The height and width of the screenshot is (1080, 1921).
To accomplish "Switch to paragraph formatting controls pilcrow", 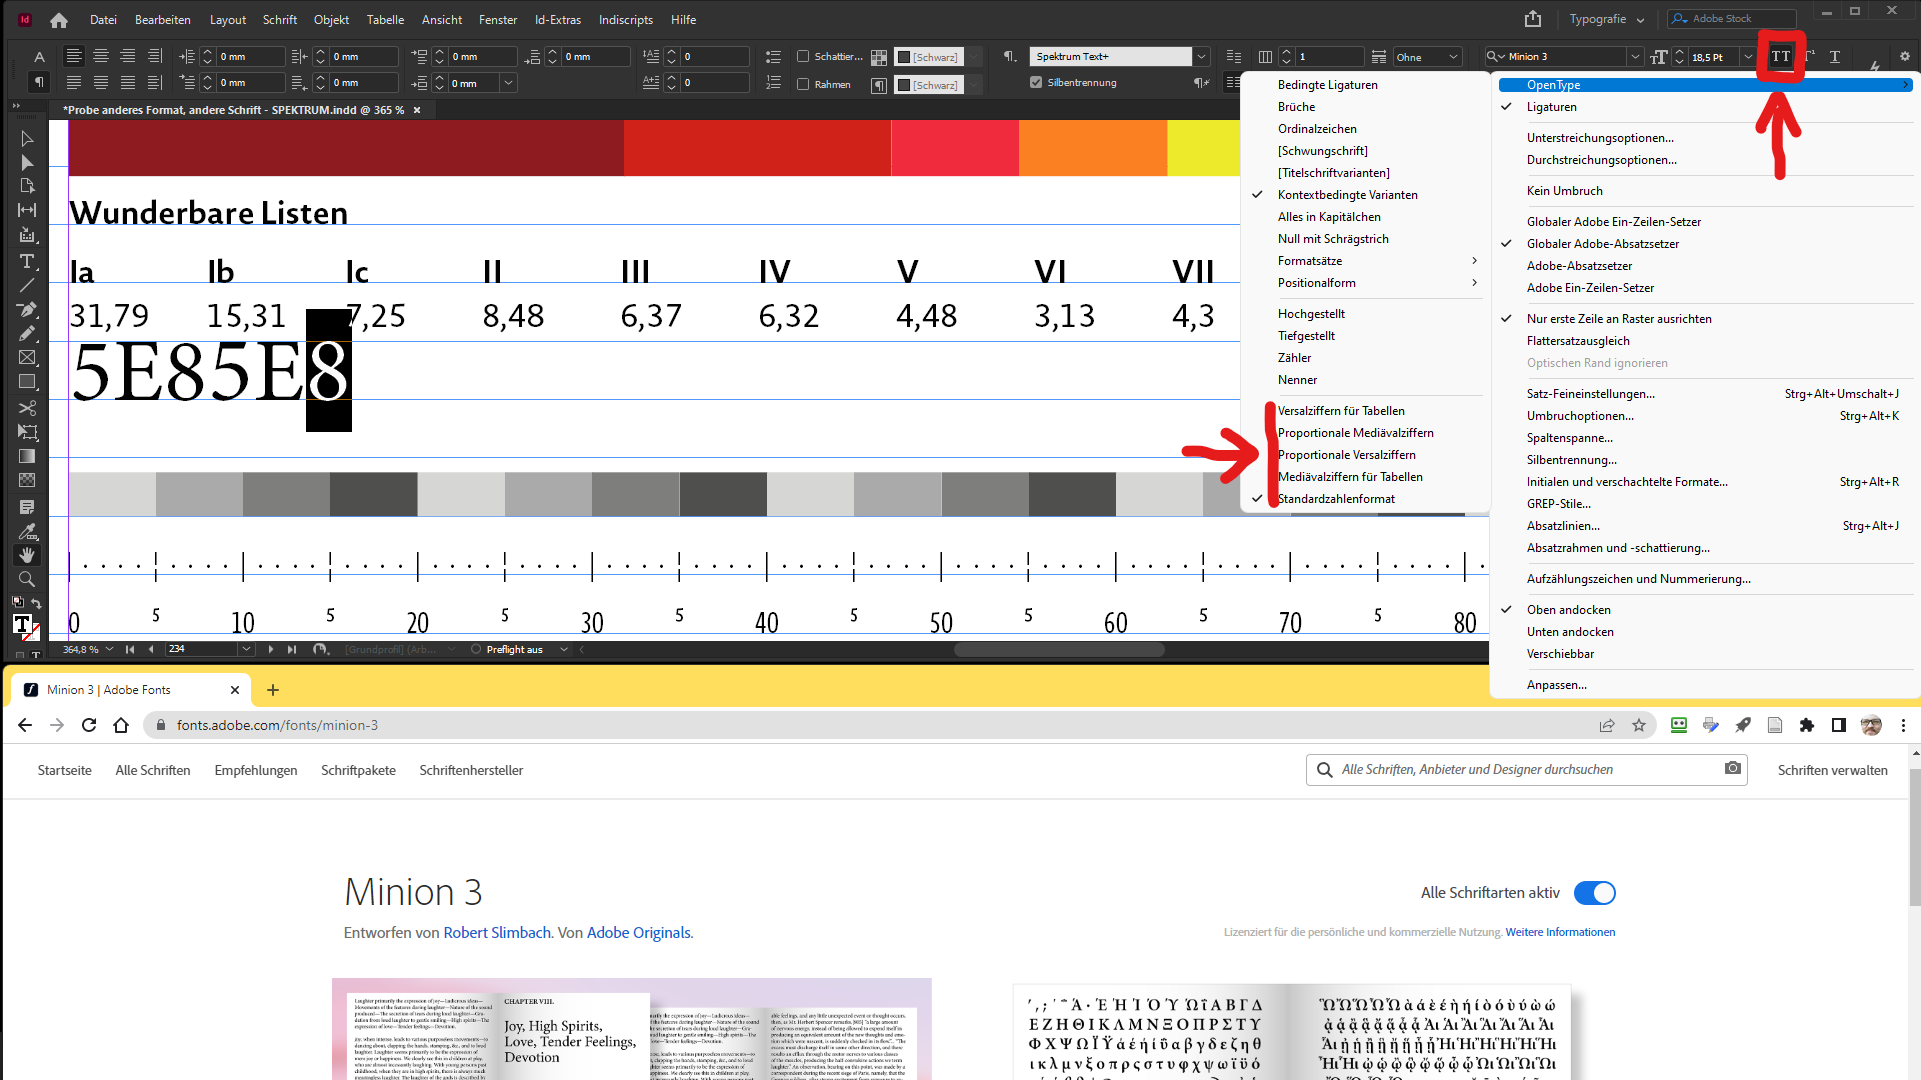I will [39, 83].
